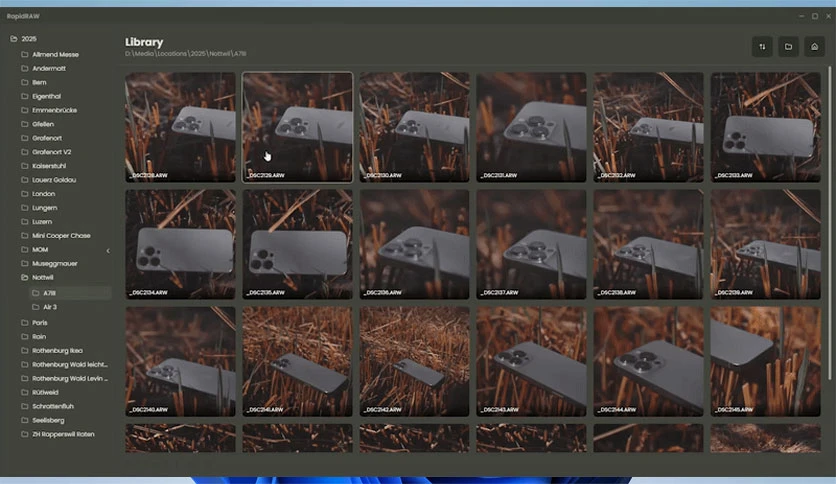Open the ZH Rapperswil Raten folder
Screen dimensions: 836x484
click(63, 434)
